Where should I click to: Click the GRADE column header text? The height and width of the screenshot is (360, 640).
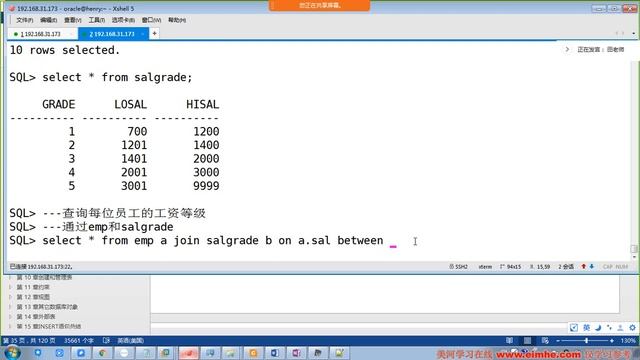coord(58,104)
